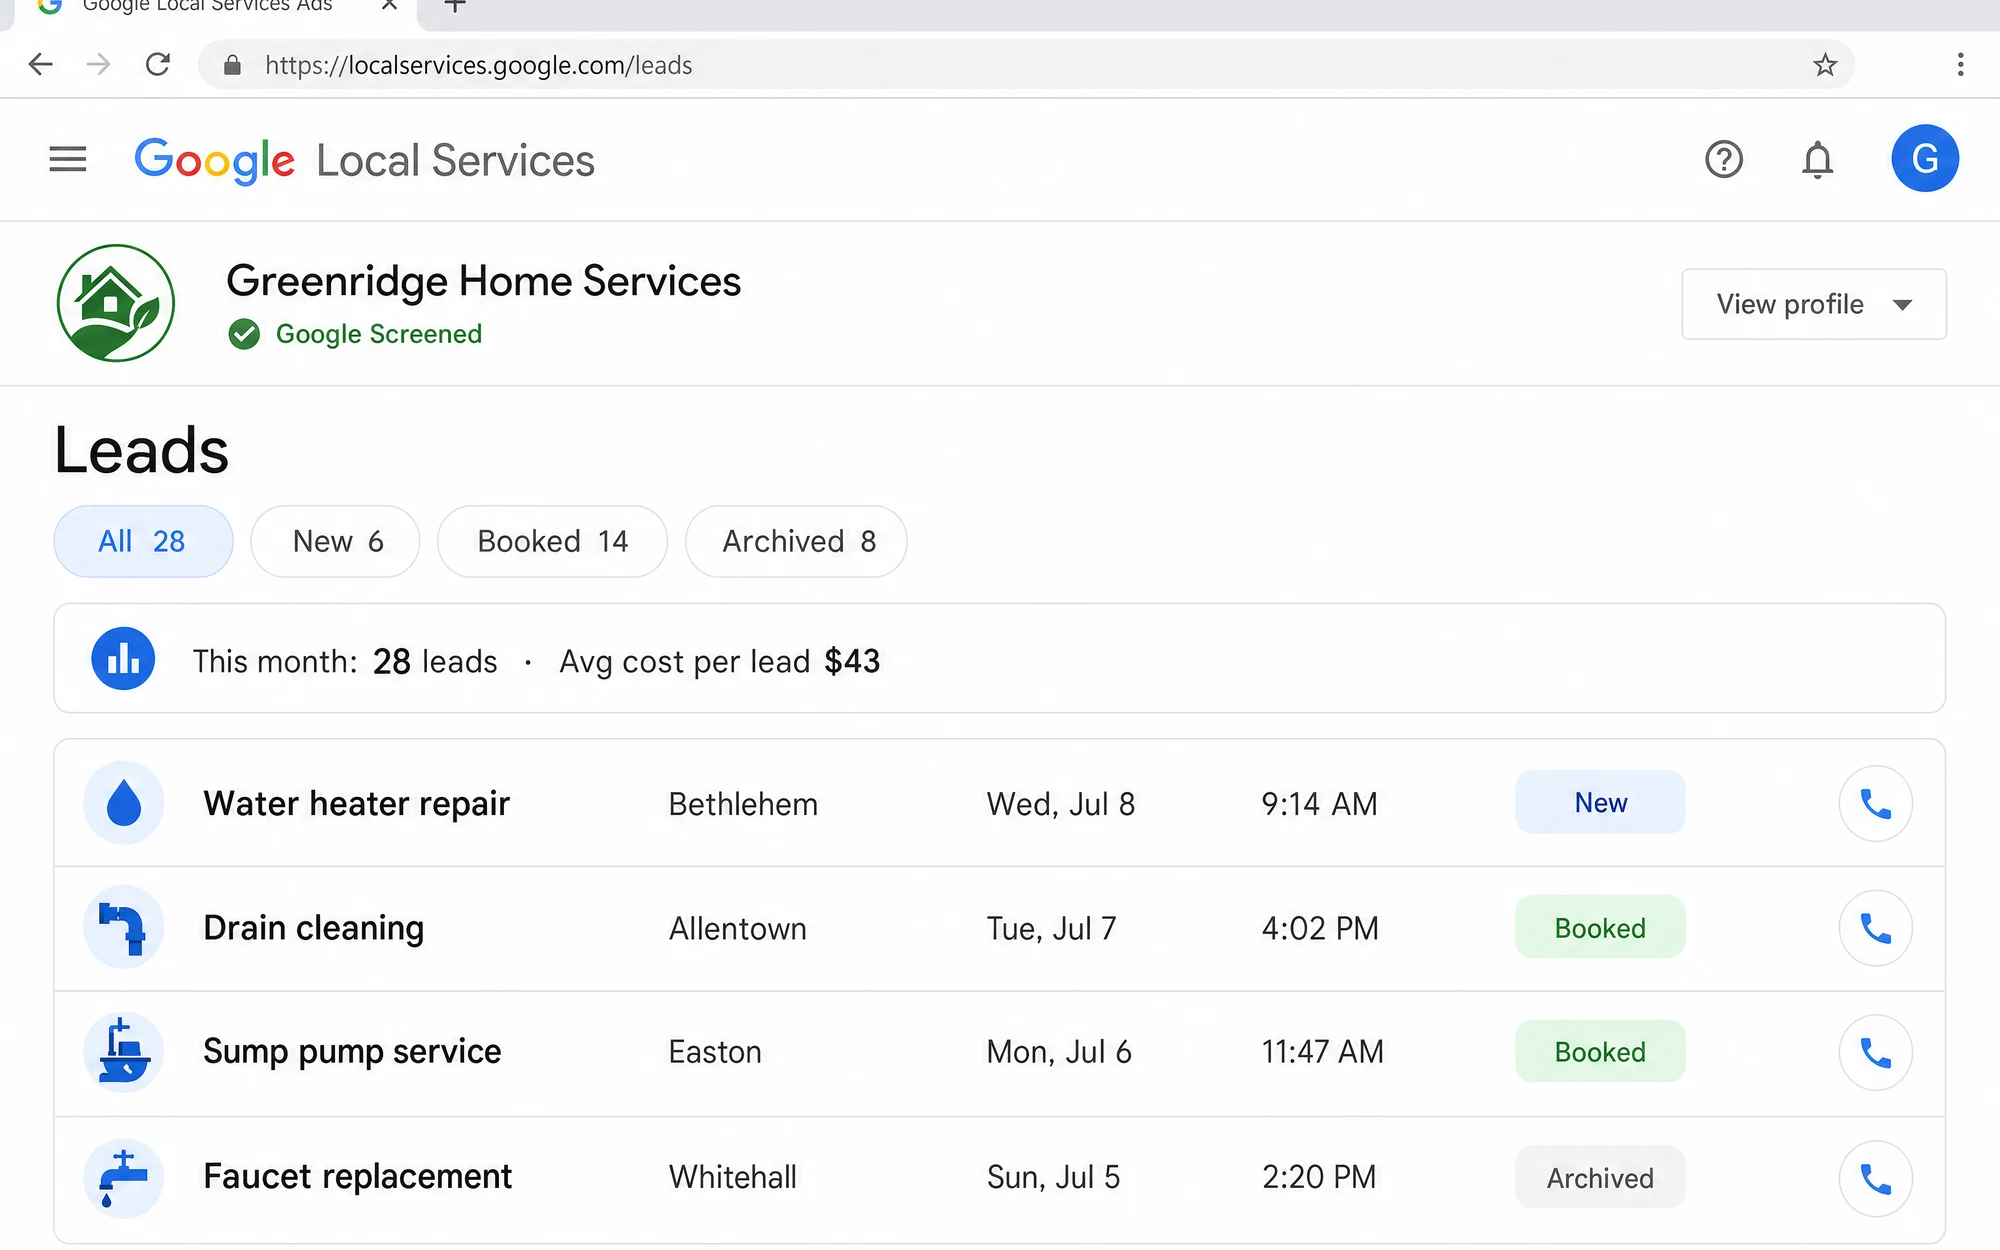Call the Faucet replacement lead

pos(1876,1178)
